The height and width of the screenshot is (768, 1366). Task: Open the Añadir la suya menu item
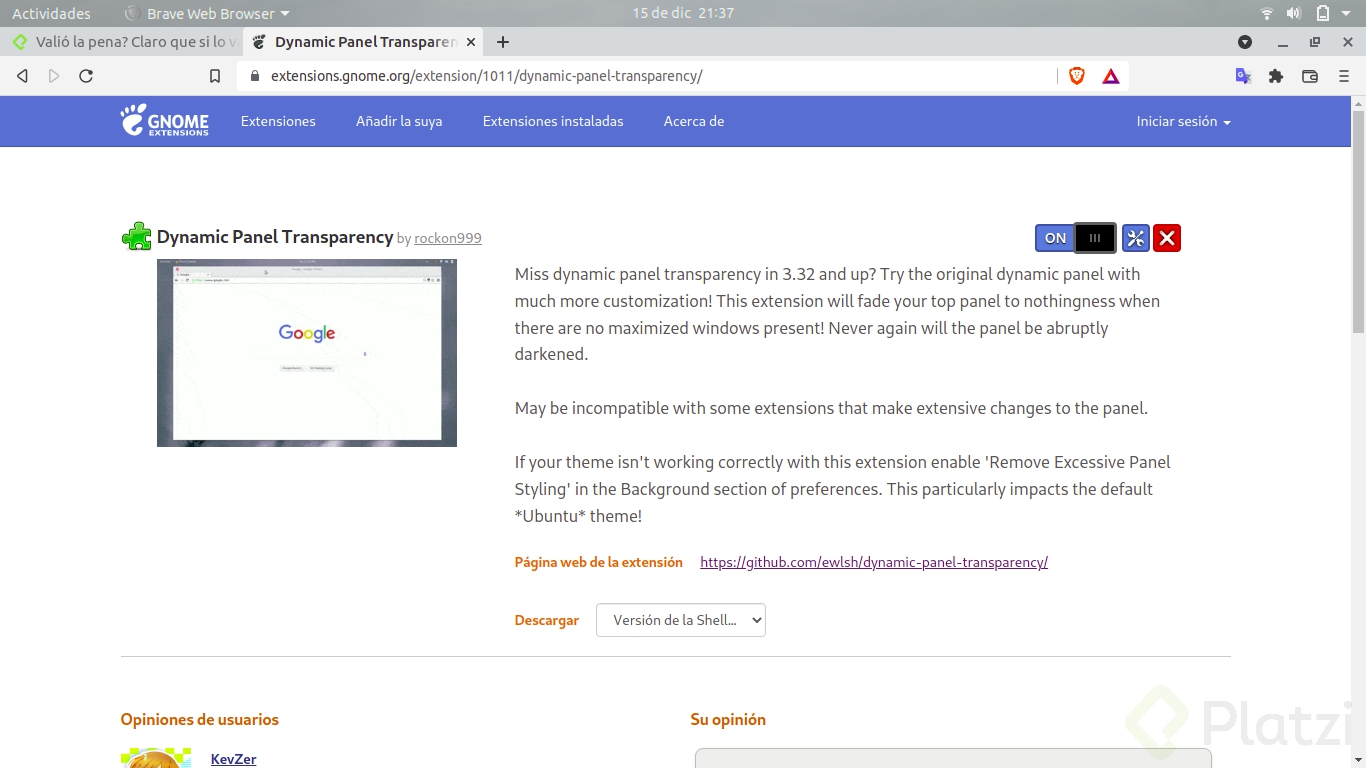399,121
